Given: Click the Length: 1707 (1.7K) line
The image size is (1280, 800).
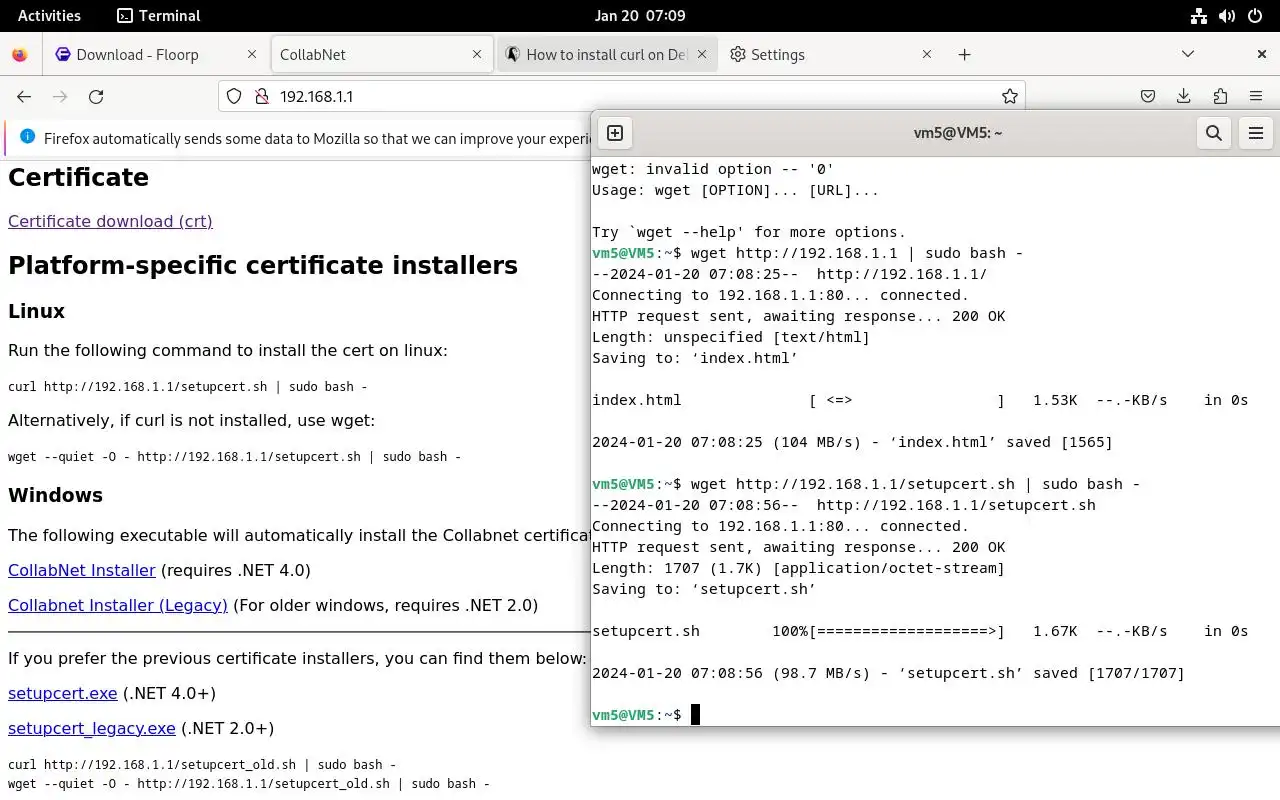Looking at the screenshot, I should point(798,568).
